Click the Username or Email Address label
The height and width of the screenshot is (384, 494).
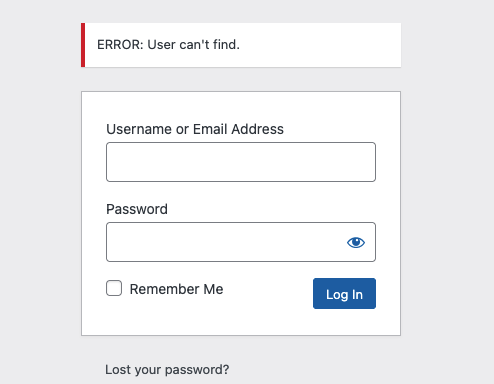(195, 129)
